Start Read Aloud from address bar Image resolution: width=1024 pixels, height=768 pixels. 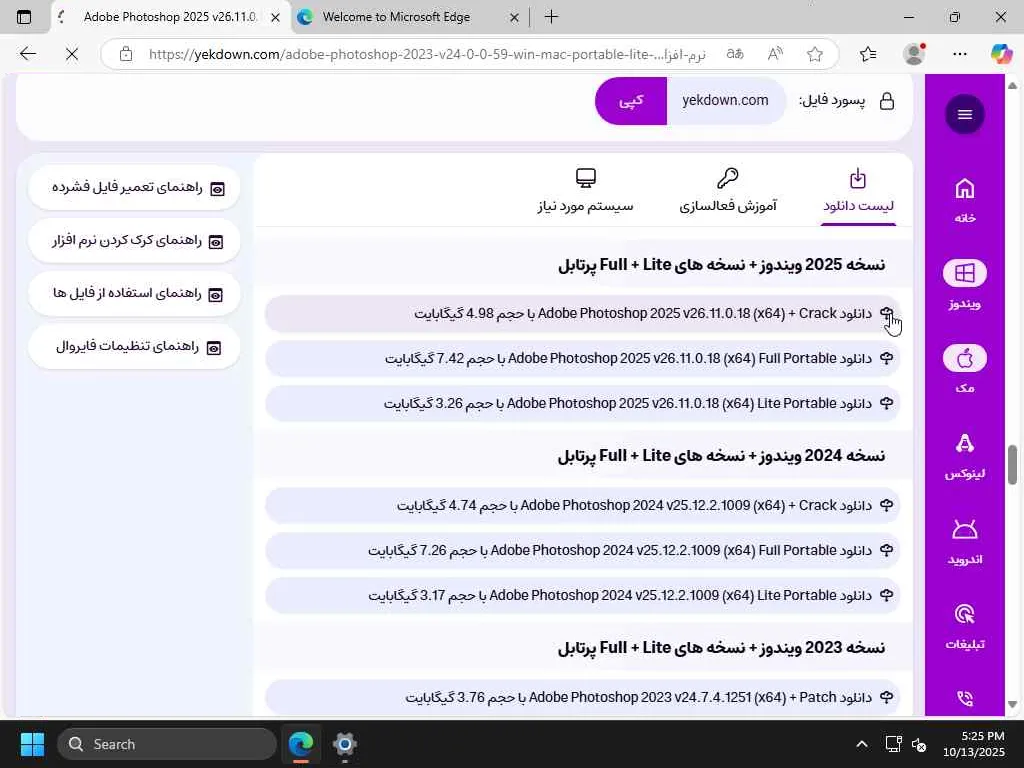tap(775, 54)
